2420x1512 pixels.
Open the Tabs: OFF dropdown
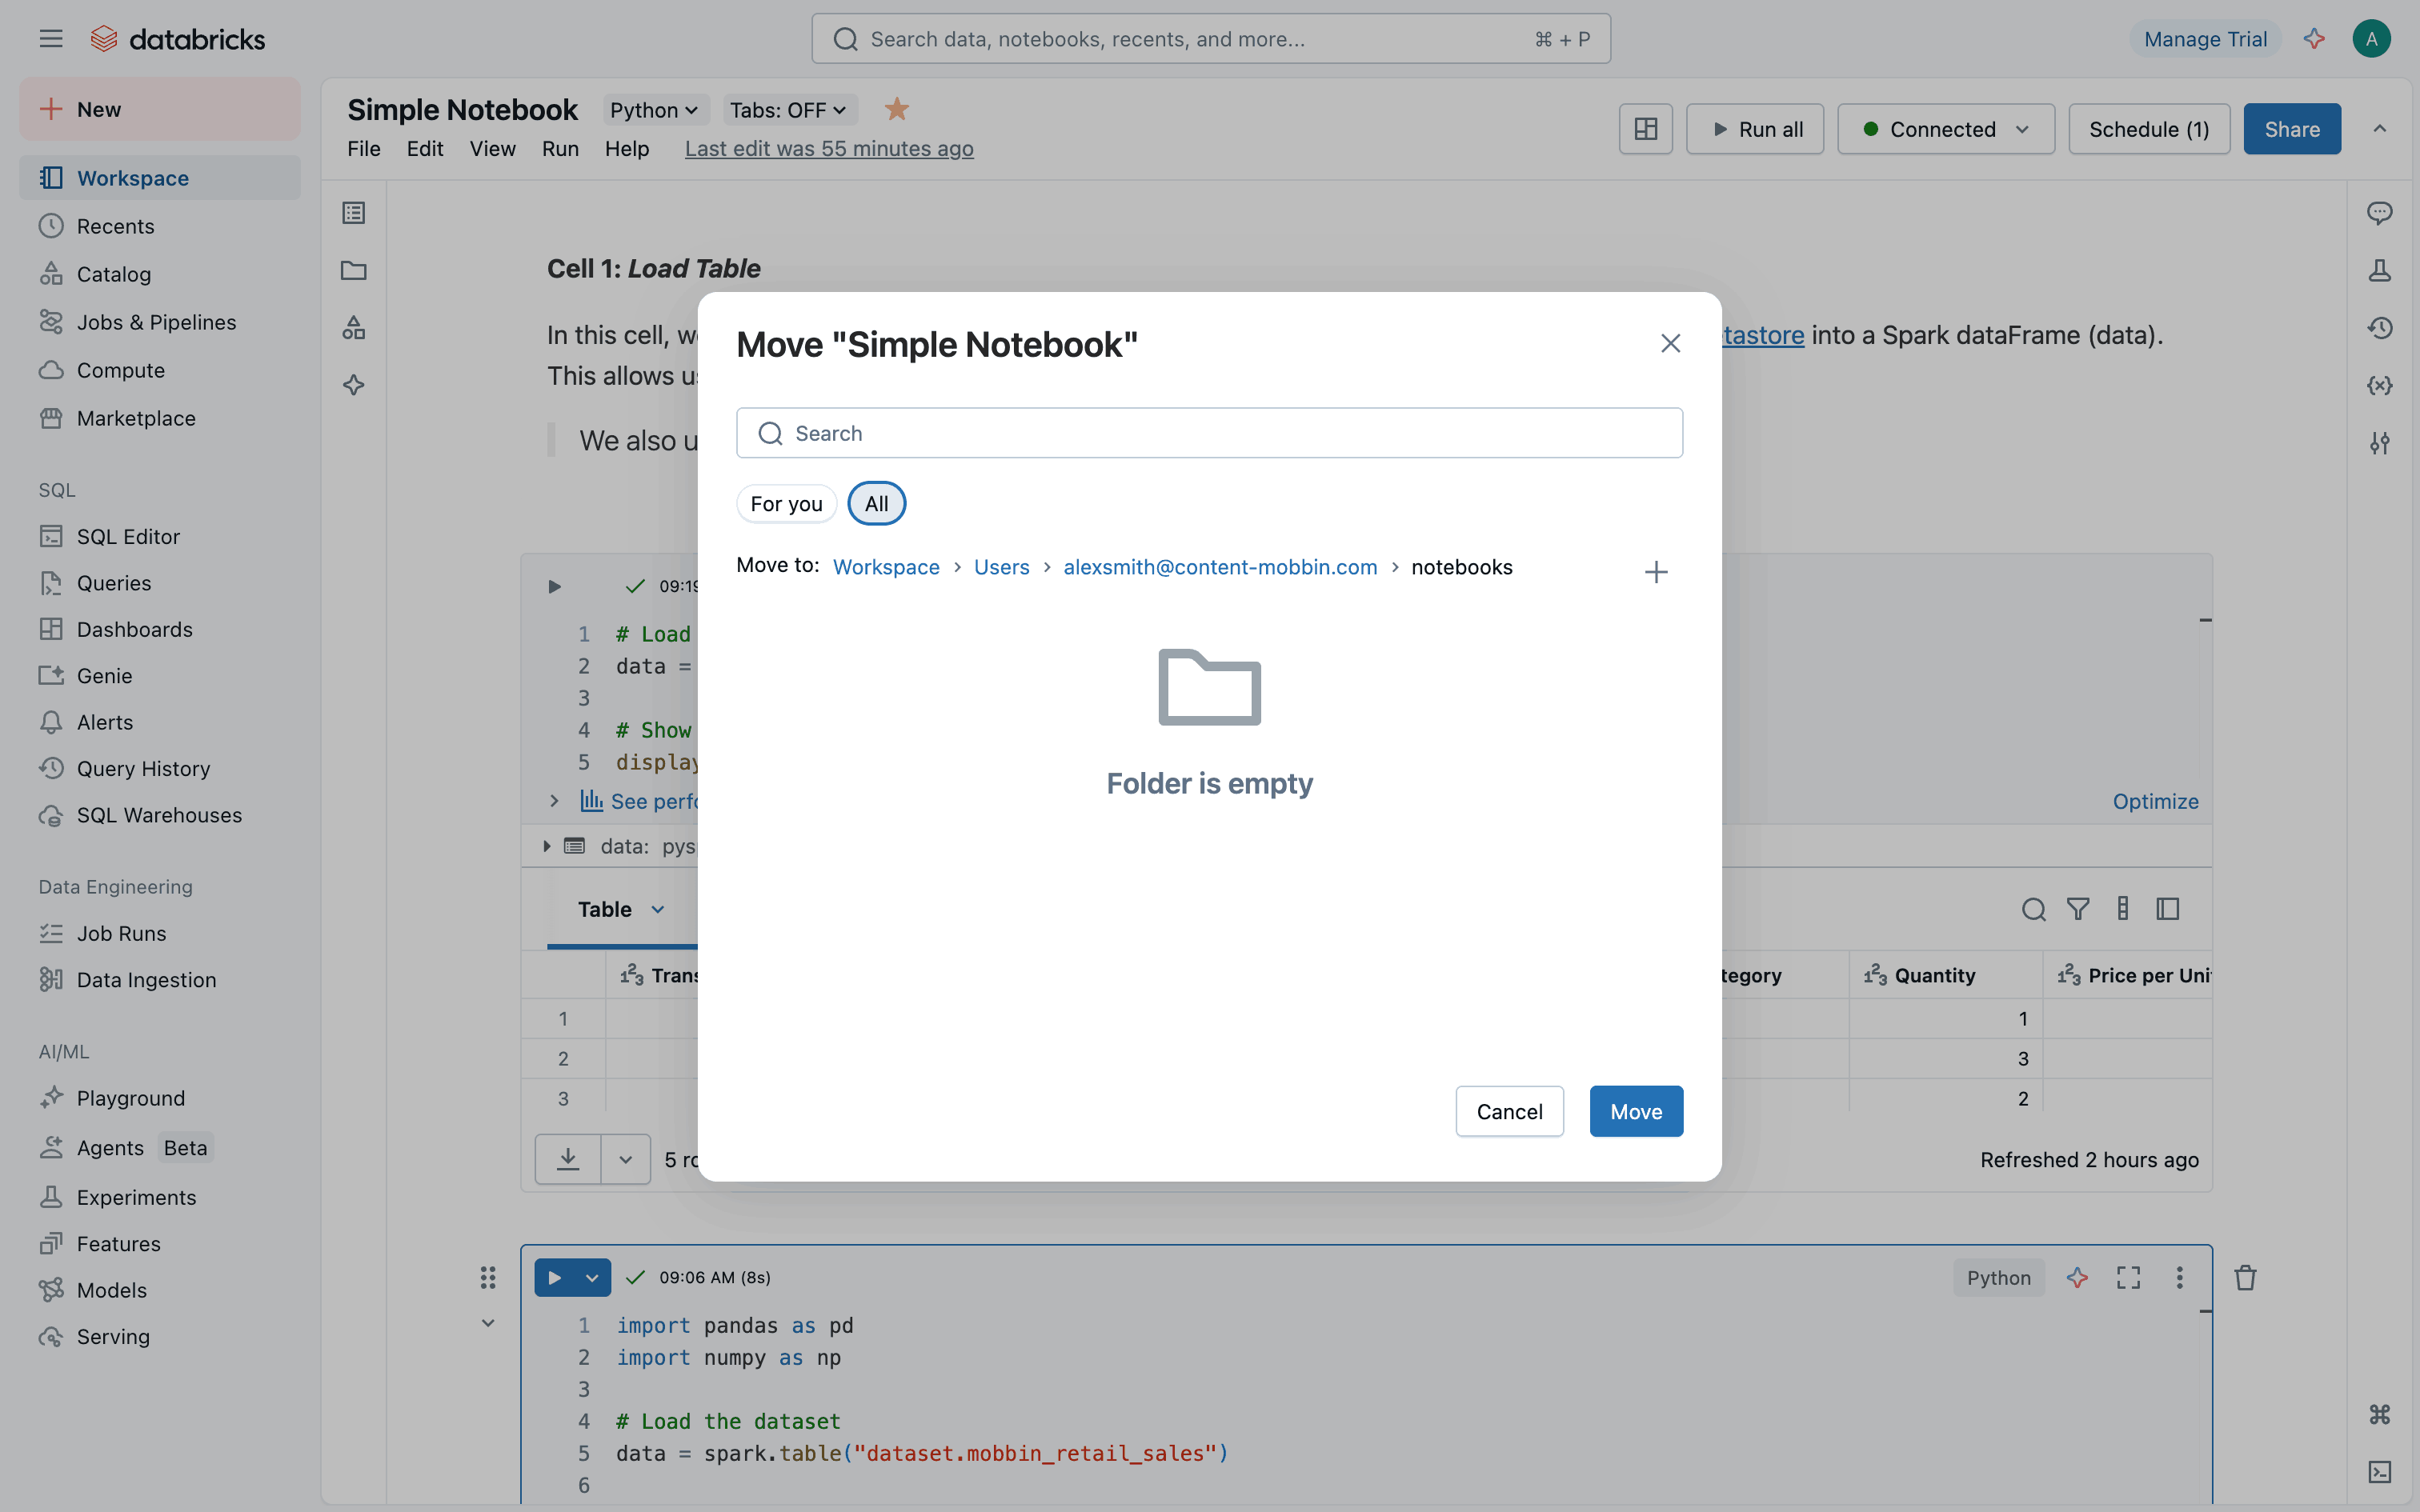[x=788, y=110]
